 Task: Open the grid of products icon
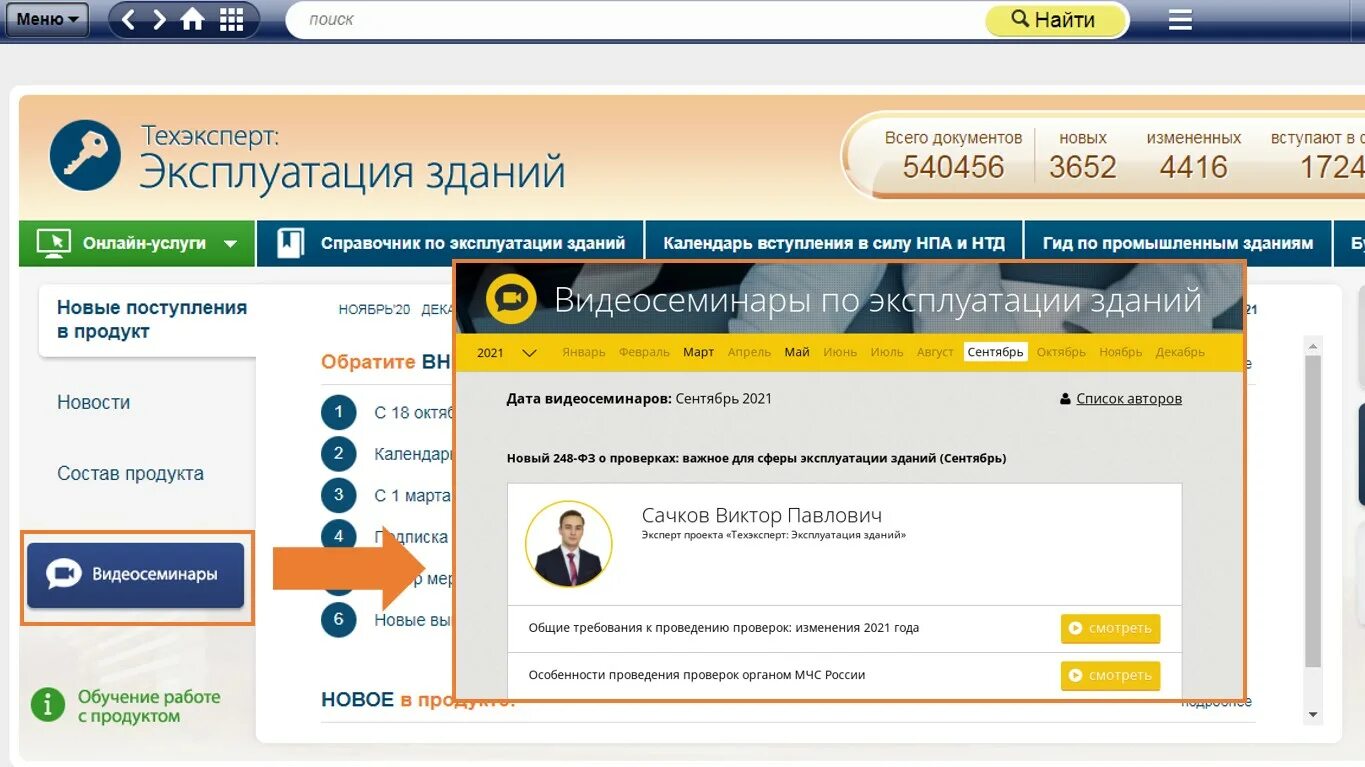pyautogui.click(x=231, y=19)
